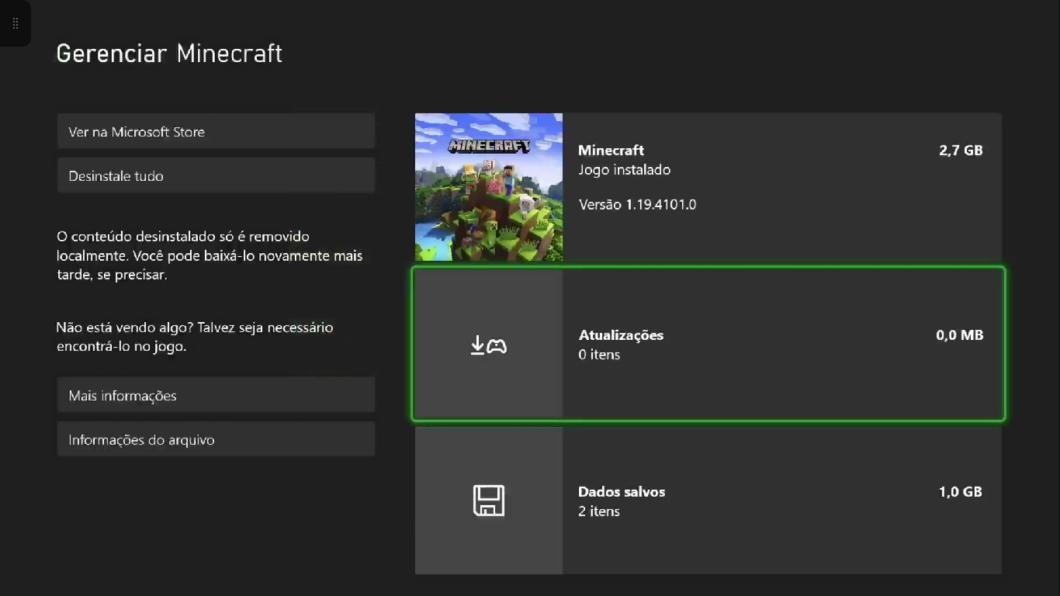
Task: Click the Gerenciar Minecraft heading
Action: 169,53
